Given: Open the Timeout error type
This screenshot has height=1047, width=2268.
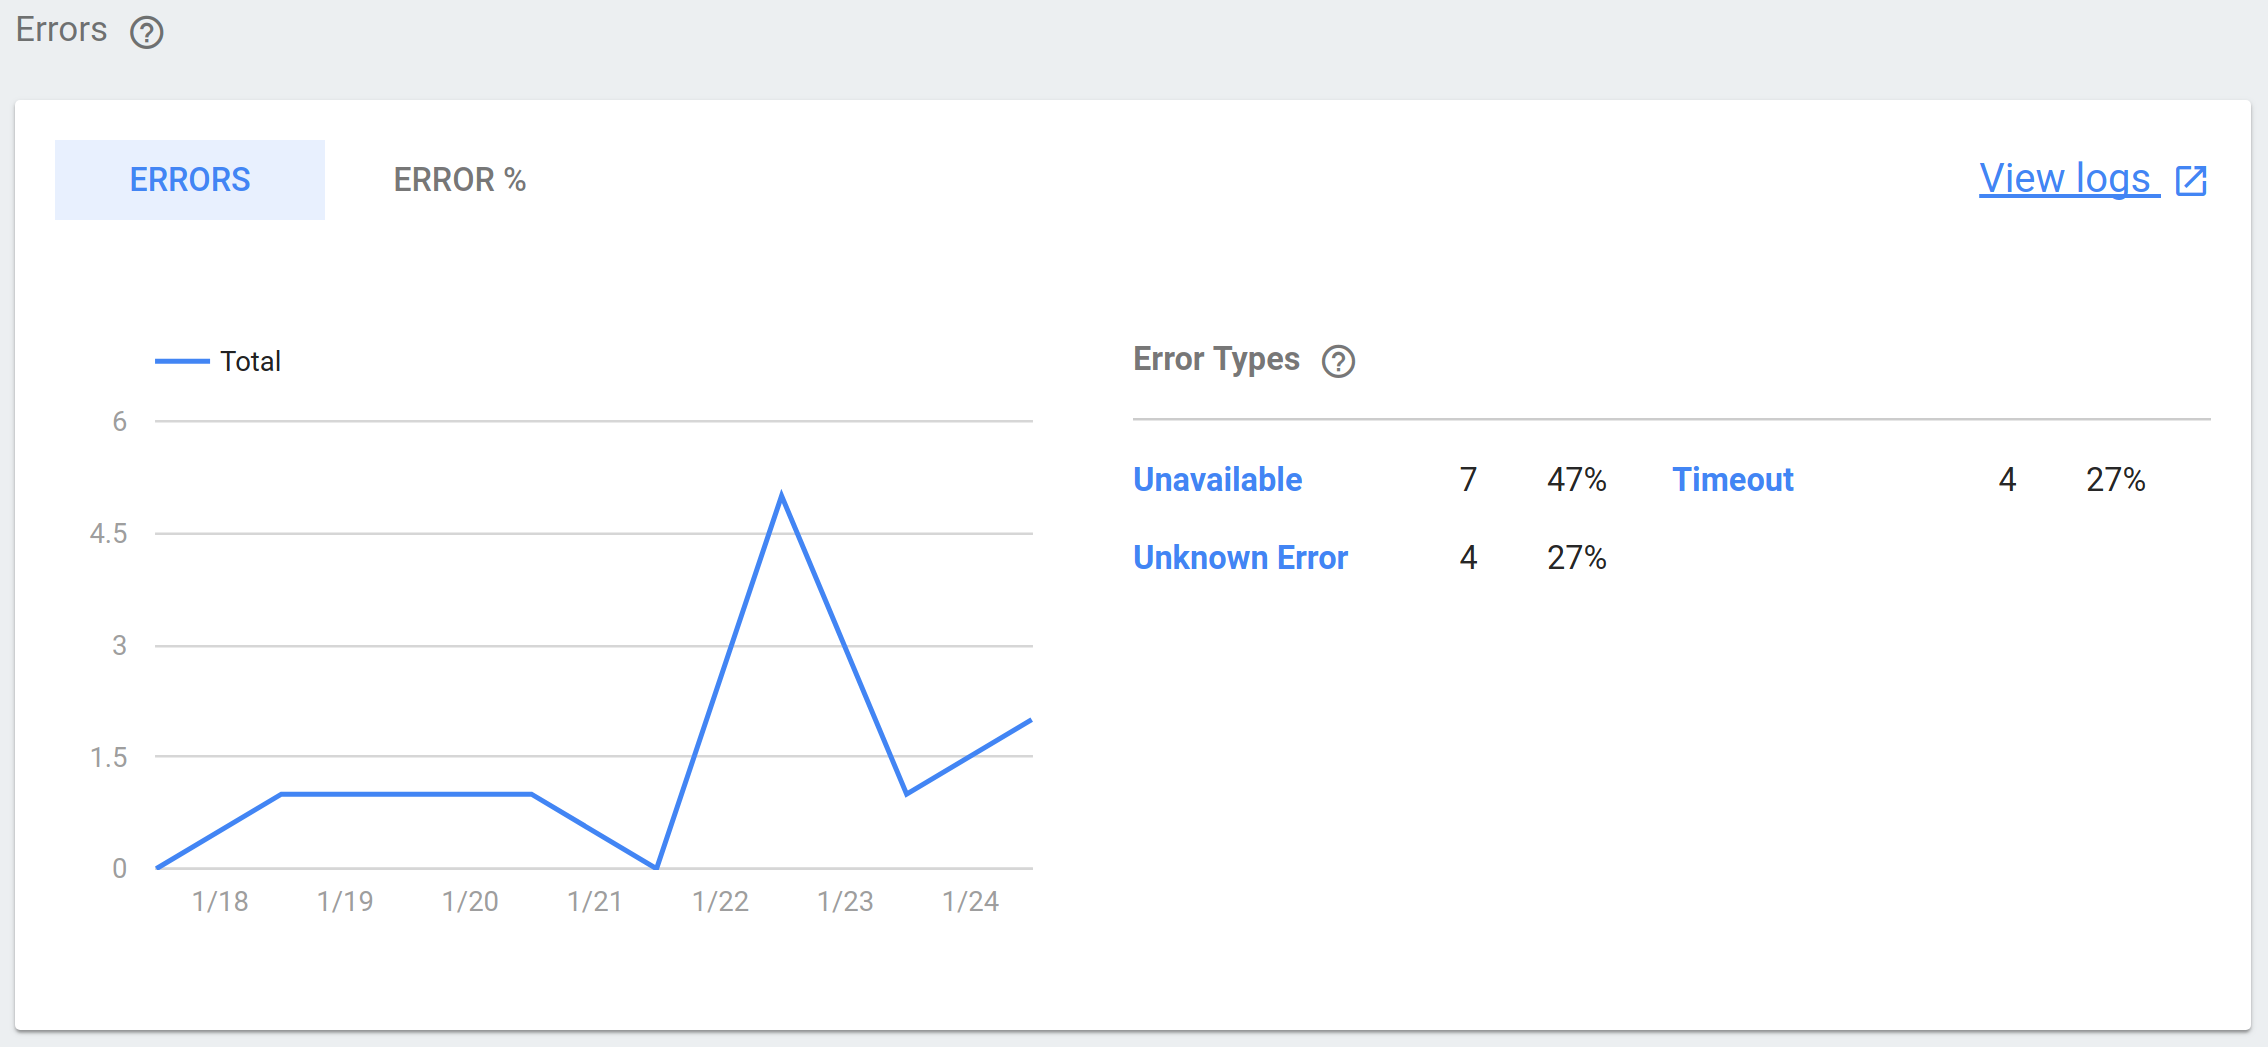Looking at the screenshot, I should (1733, 480).
